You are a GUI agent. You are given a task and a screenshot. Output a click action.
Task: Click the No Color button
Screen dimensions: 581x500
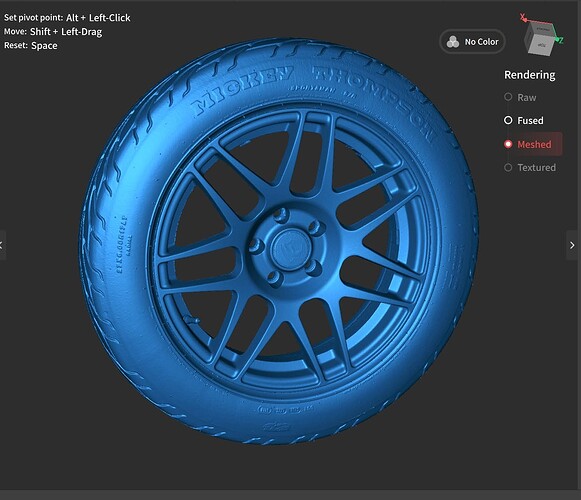click(x=472, y=42)
